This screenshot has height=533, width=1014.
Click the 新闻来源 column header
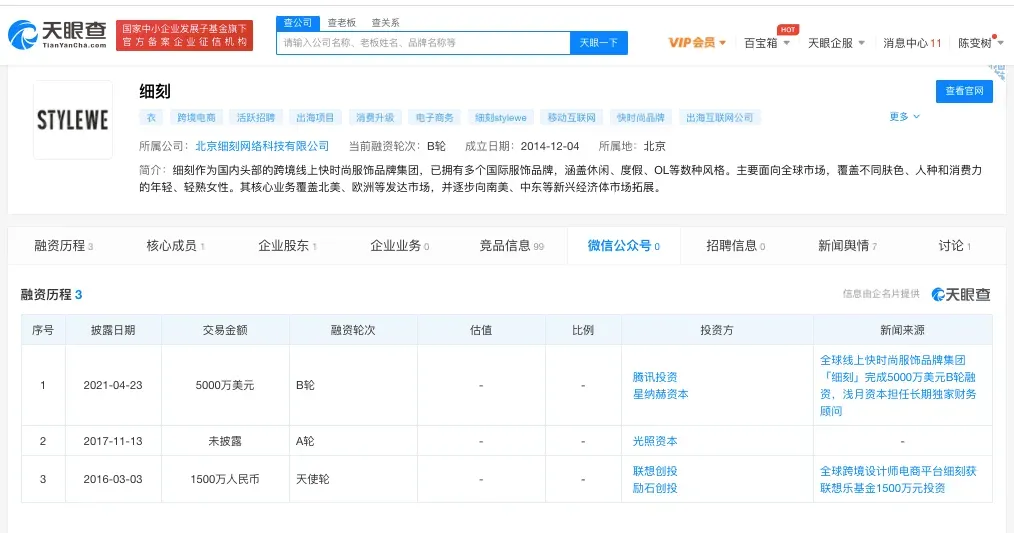click(902, 330)
